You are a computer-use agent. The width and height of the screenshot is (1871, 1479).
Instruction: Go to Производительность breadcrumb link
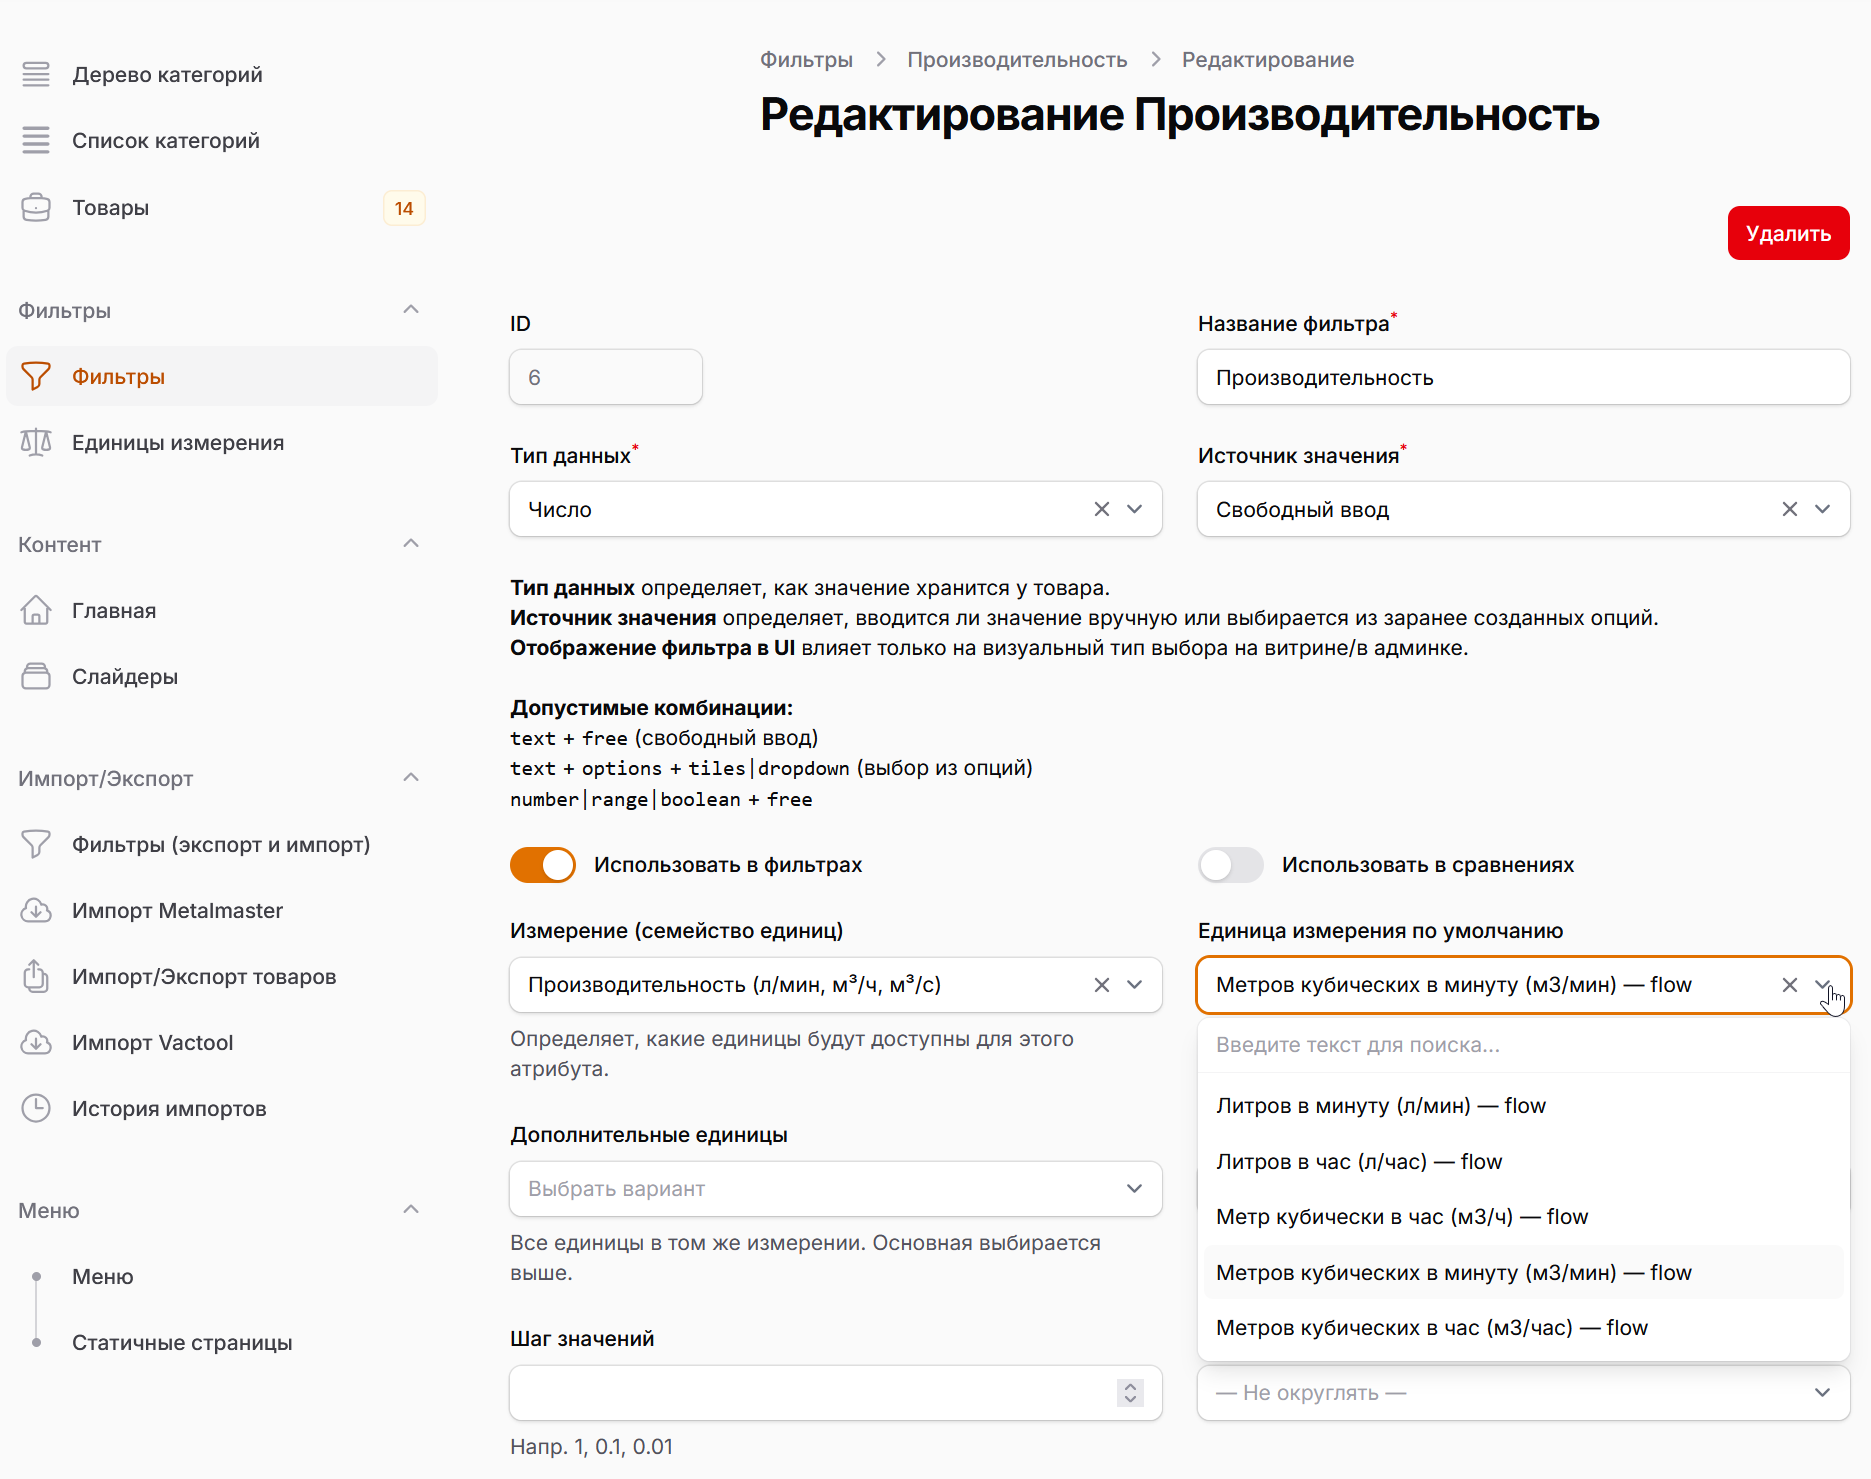(1017, 60)
